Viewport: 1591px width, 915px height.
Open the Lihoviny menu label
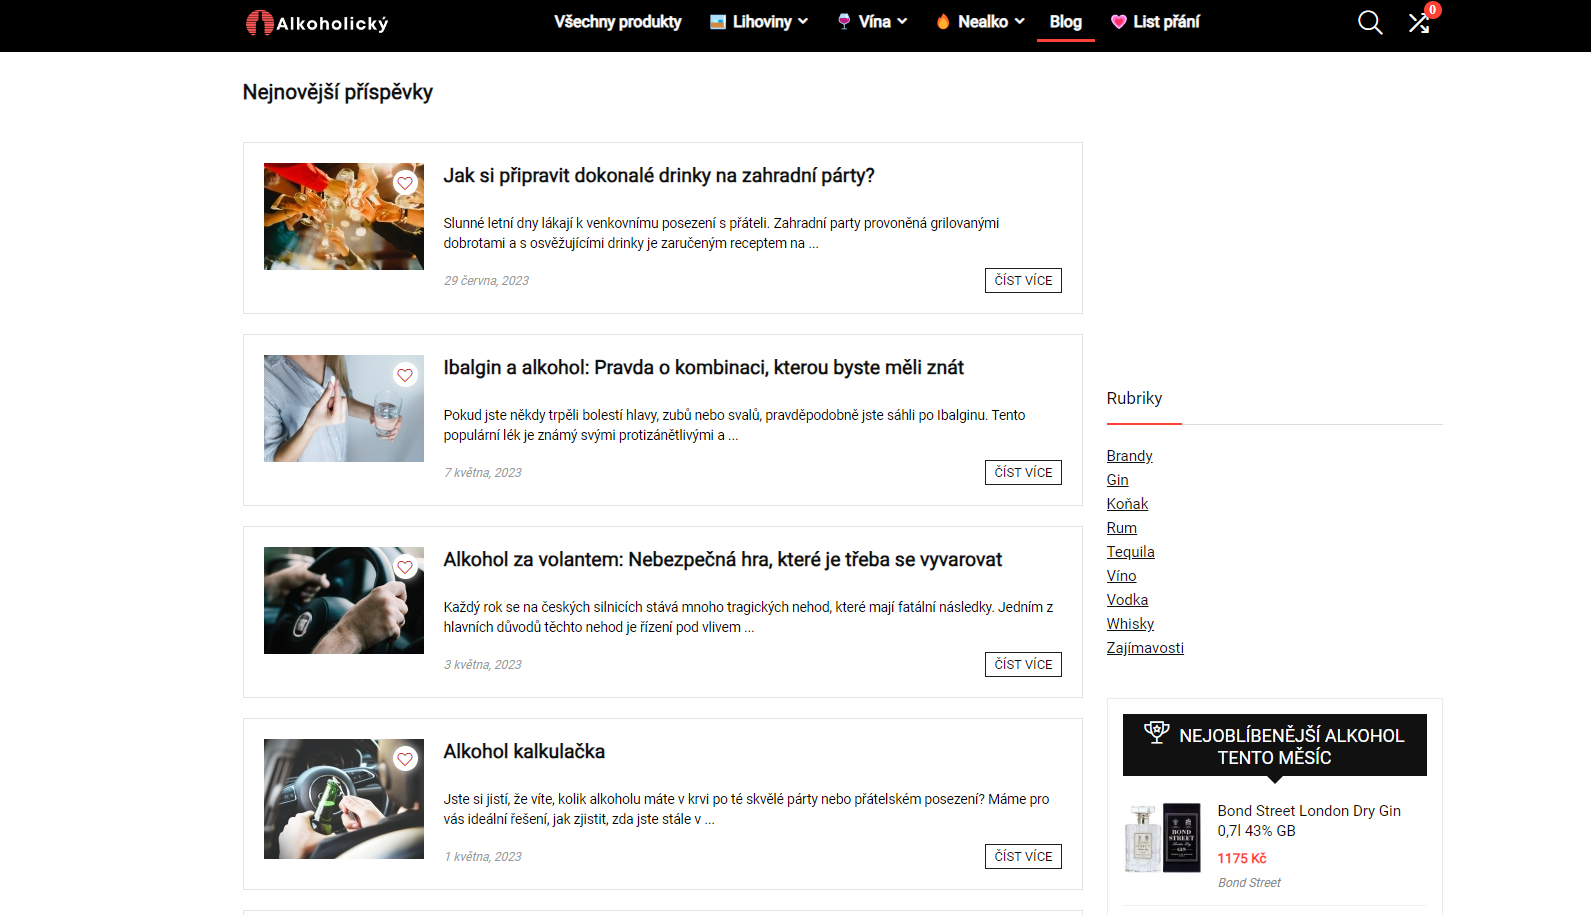(x=762, y=21)
